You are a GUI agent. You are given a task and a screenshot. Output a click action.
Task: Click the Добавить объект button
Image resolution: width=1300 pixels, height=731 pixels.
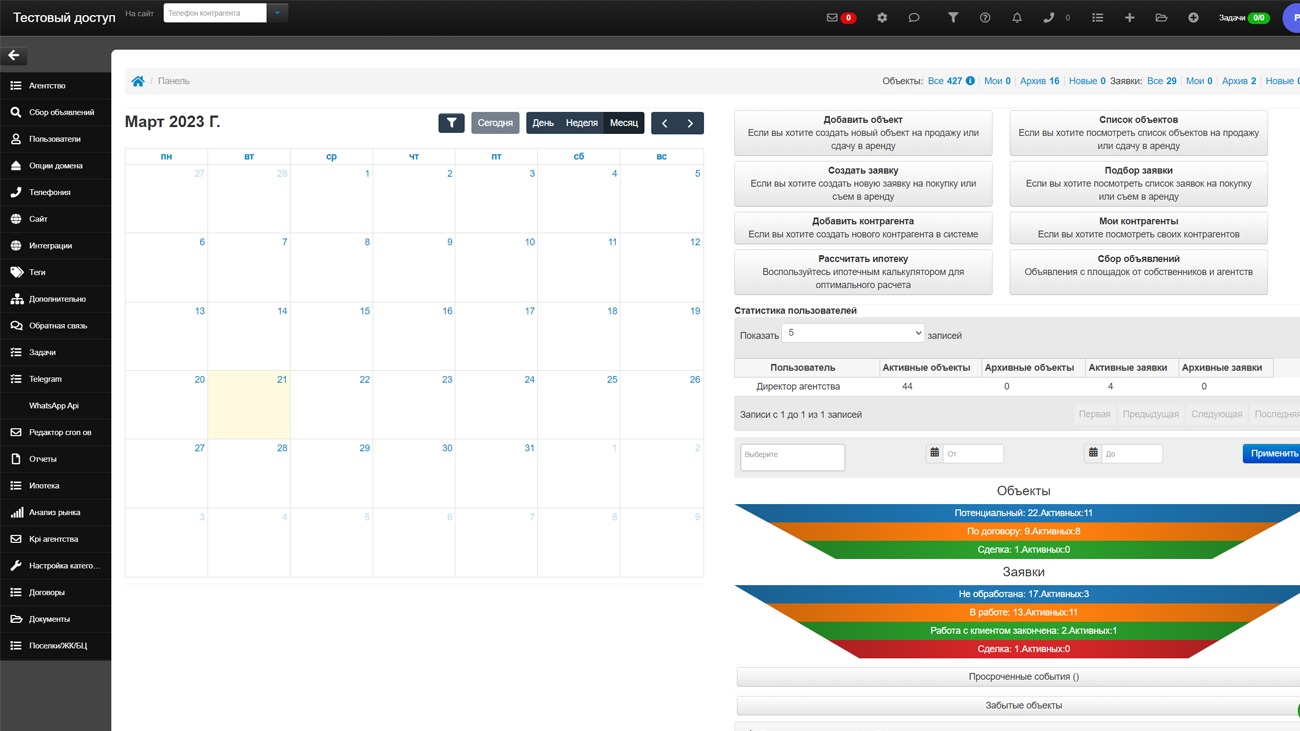click(863, 133)
